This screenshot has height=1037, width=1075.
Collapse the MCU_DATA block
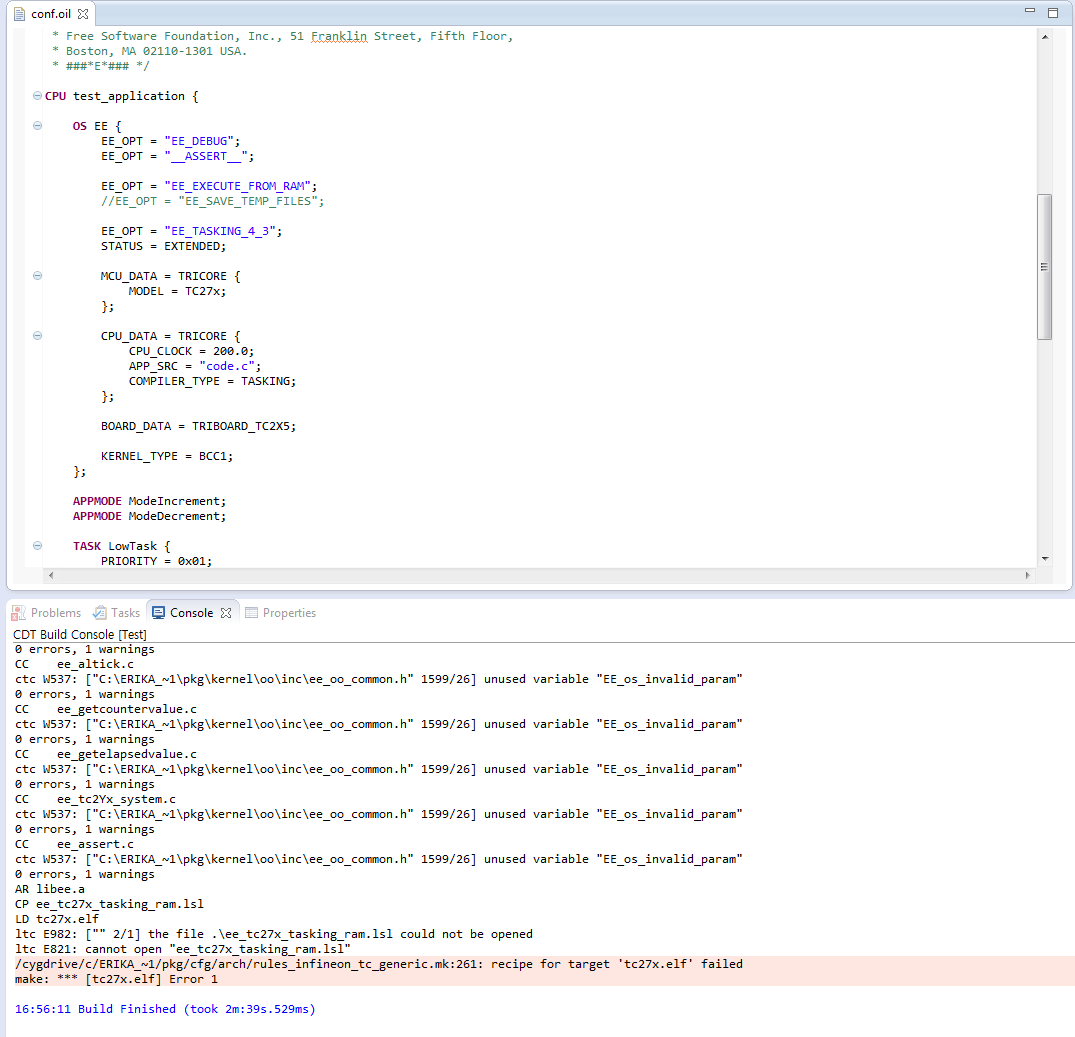[x=38, y=276]
